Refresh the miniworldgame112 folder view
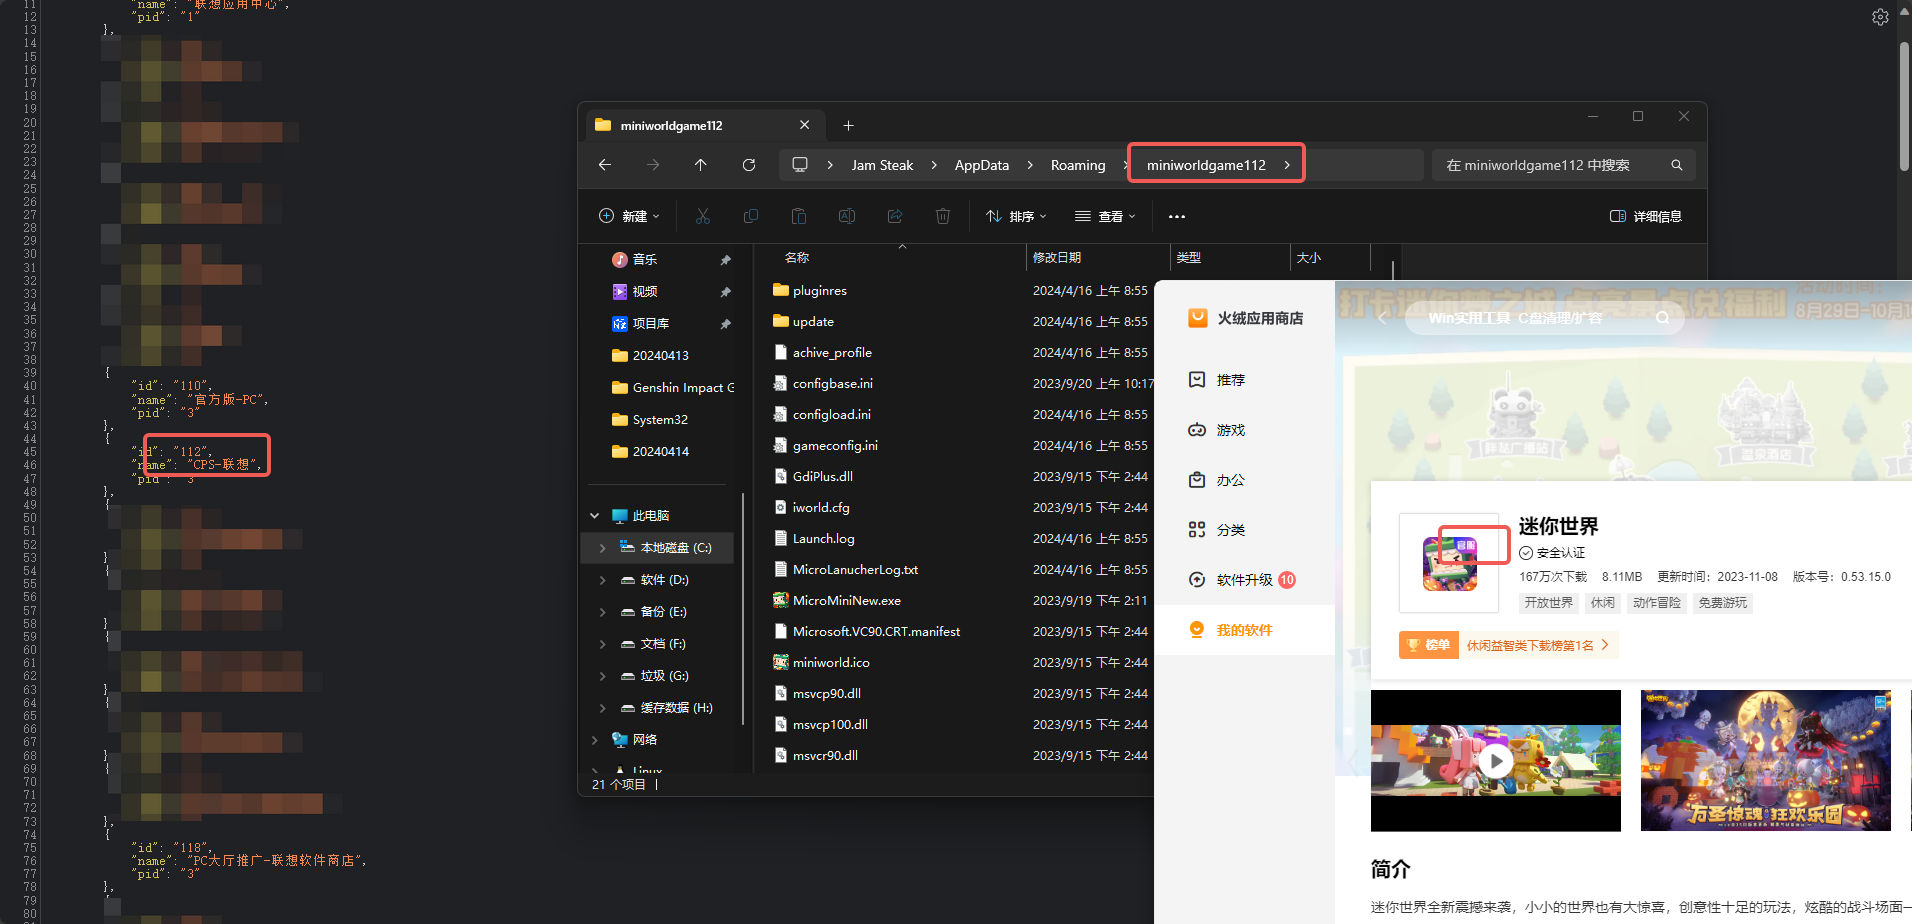Viewport: 1912px width, 924px height. pos(749,165)
